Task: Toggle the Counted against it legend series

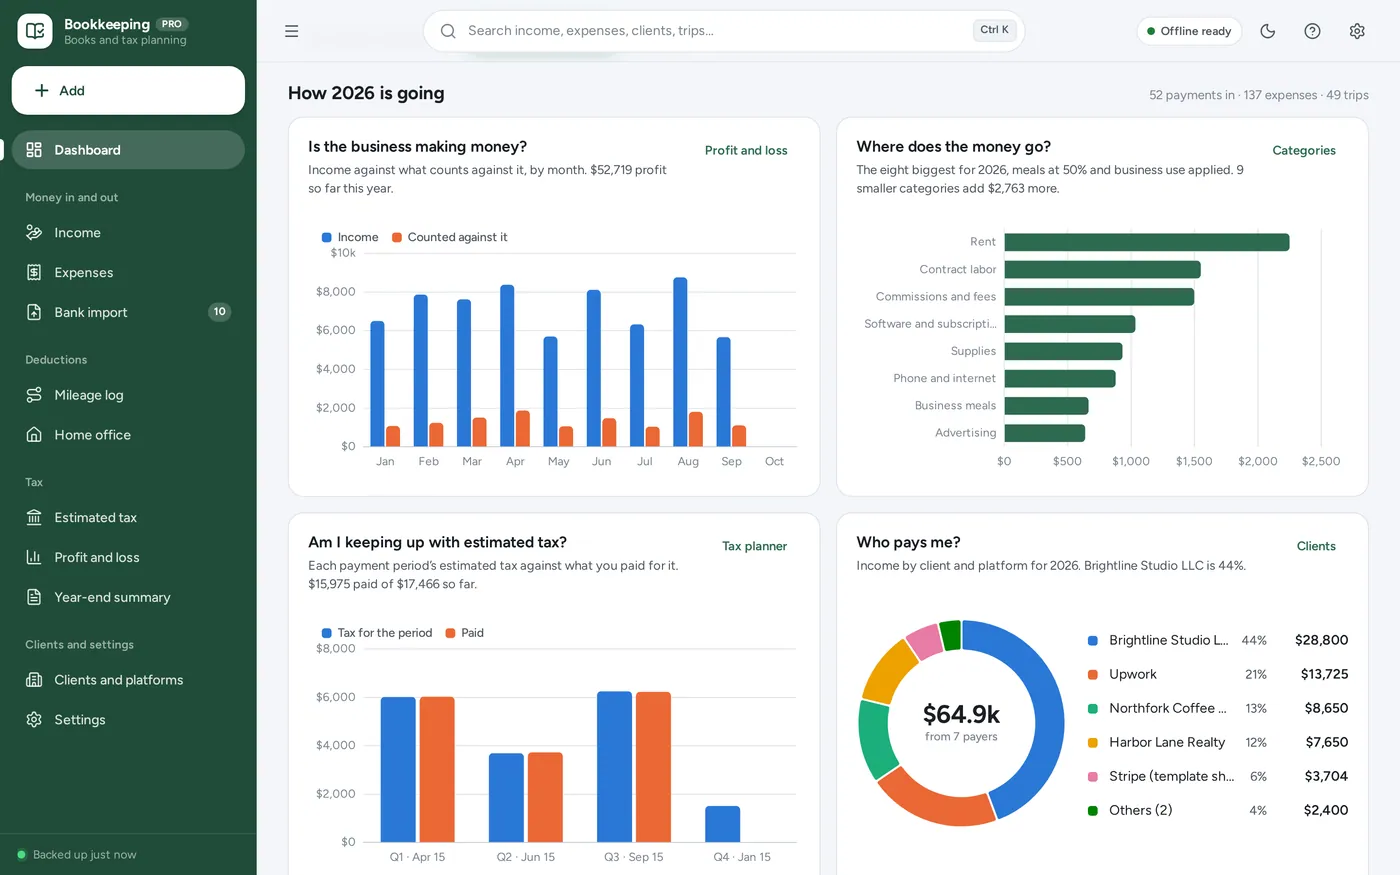Action: 450,238
